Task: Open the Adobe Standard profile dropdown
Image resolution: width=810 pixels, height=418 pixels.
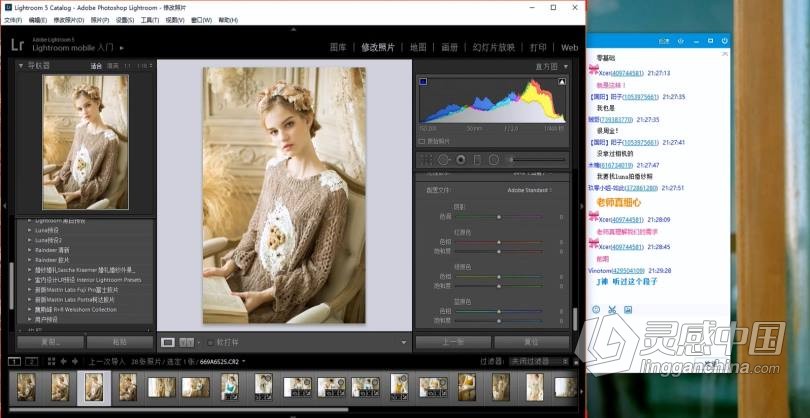Action: 529,190
